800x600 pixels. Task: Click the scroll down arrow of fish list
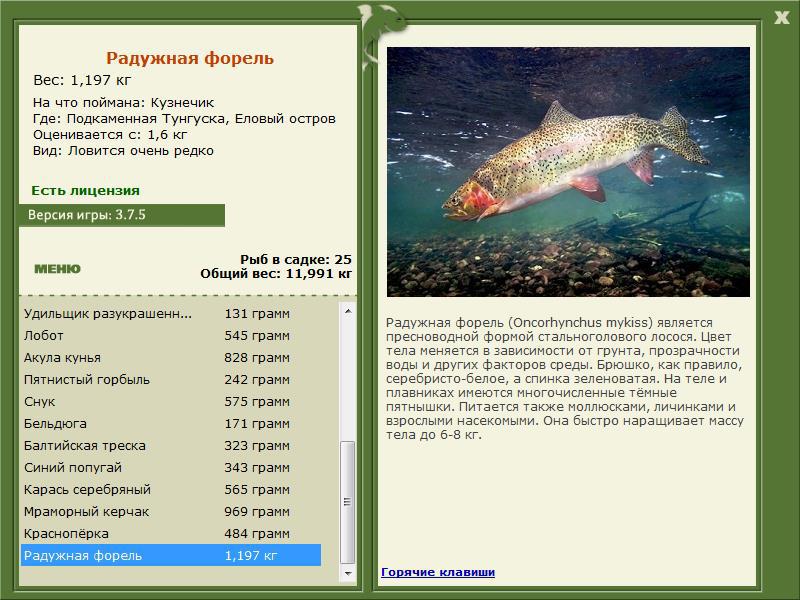(x=348, y=573)
